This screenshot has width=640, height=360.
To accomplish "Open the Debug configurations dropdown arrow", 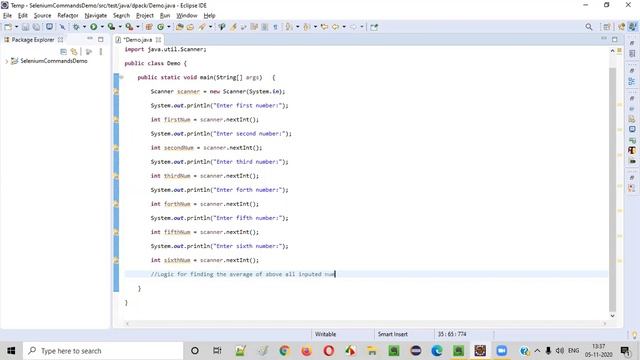I will [84, 27].
